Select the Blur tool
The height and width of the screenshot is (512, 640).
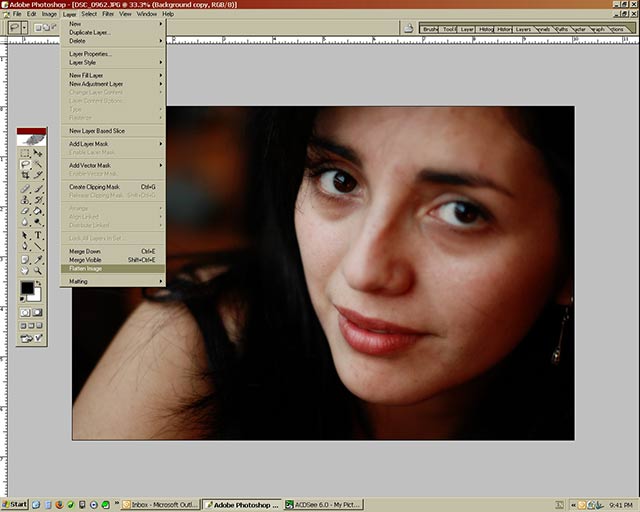(x=25, y=222)
